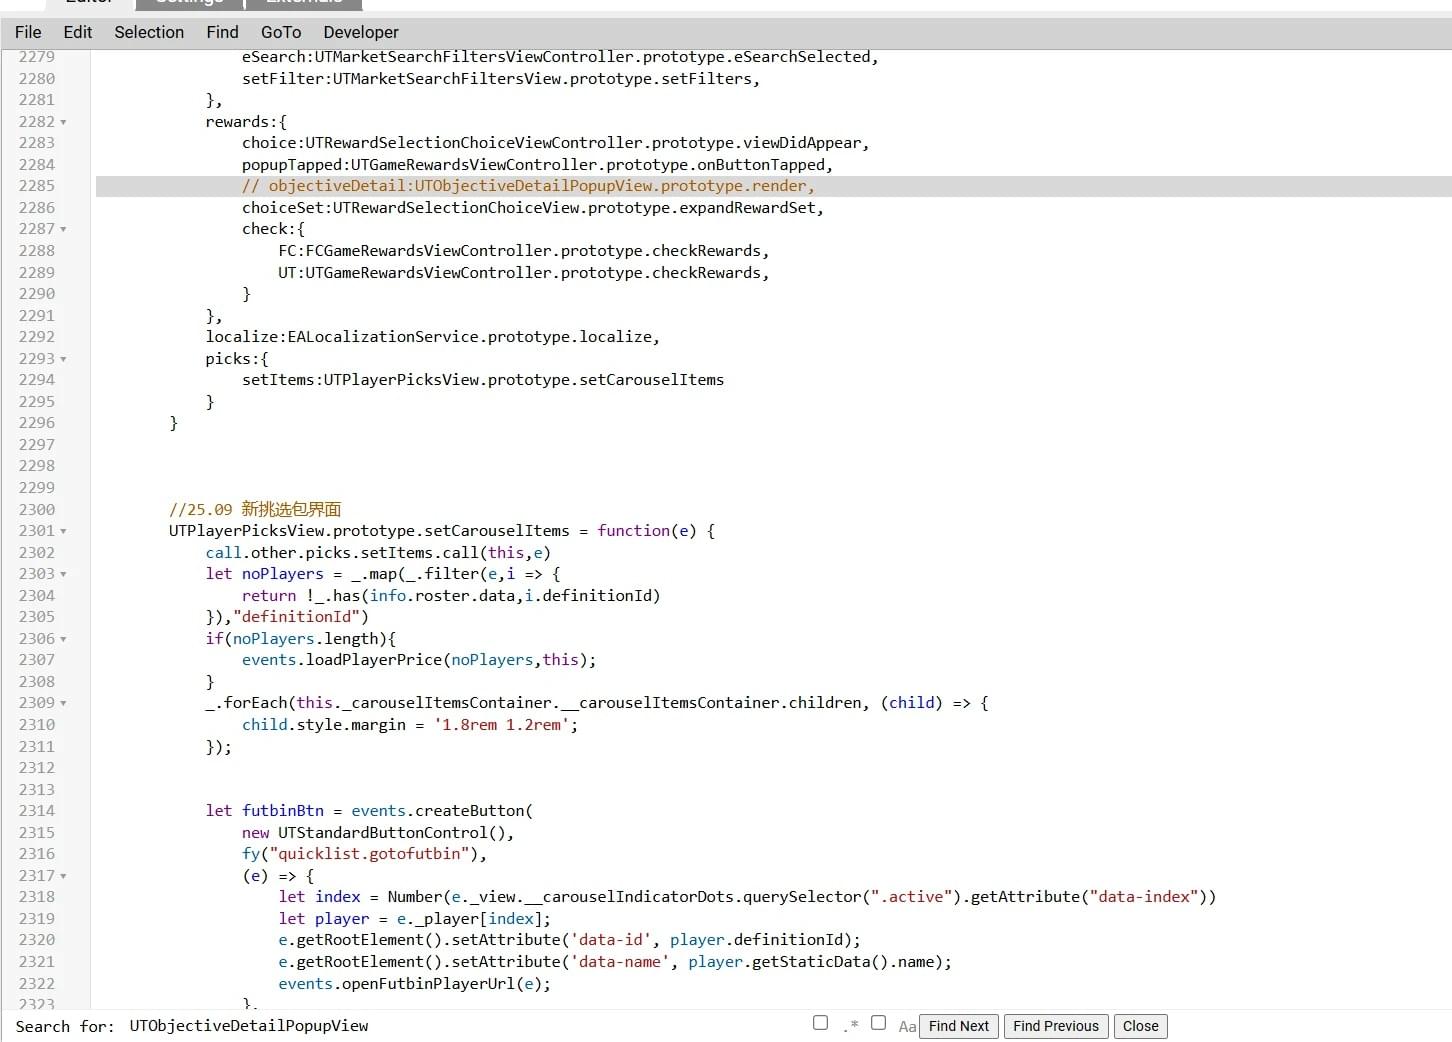Open the Developer menu

(x=361, y=32)
